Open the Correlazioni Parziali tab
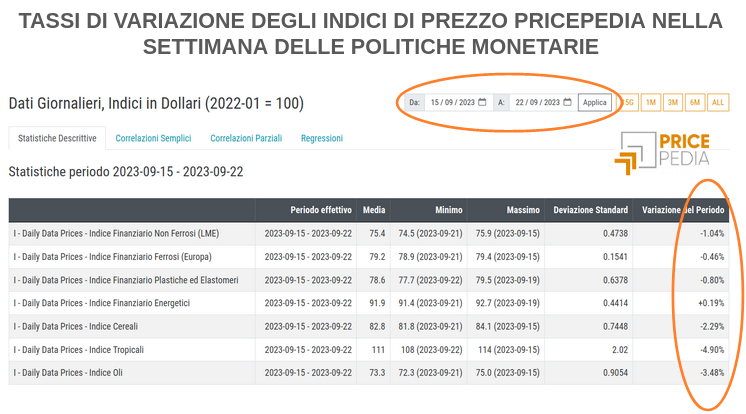The image size is (746, 414). click(246, 138)
